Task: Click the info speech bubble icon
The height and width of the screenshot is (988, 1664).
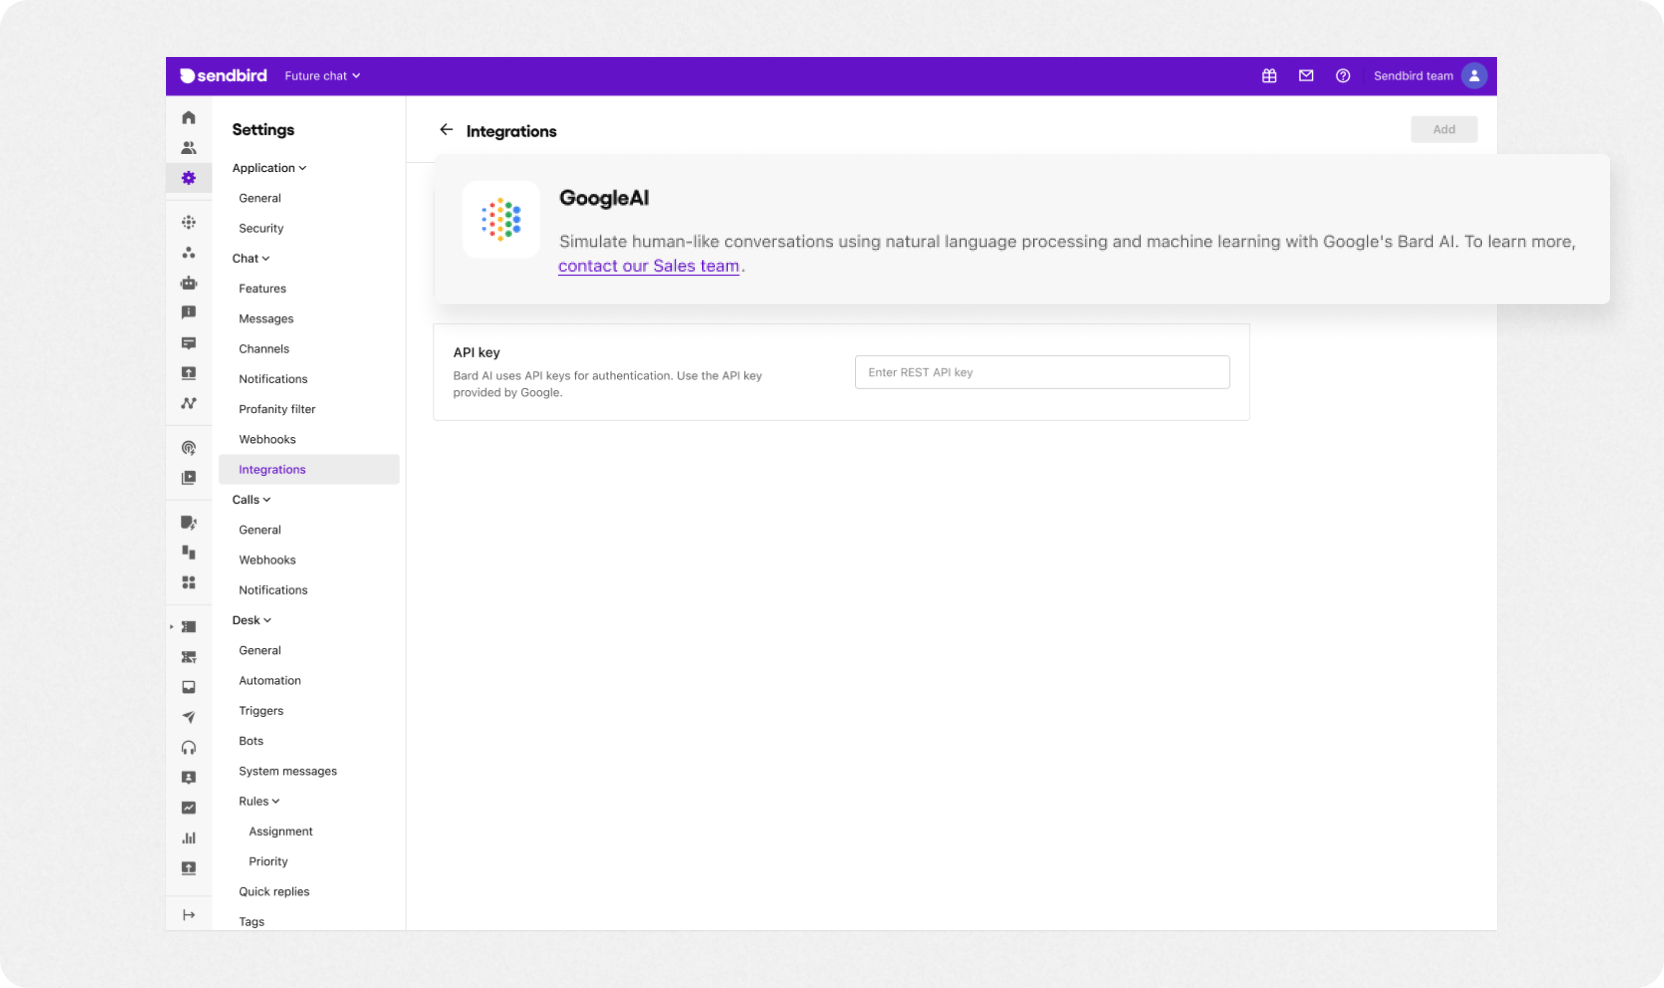Action: tap(188, 313)
